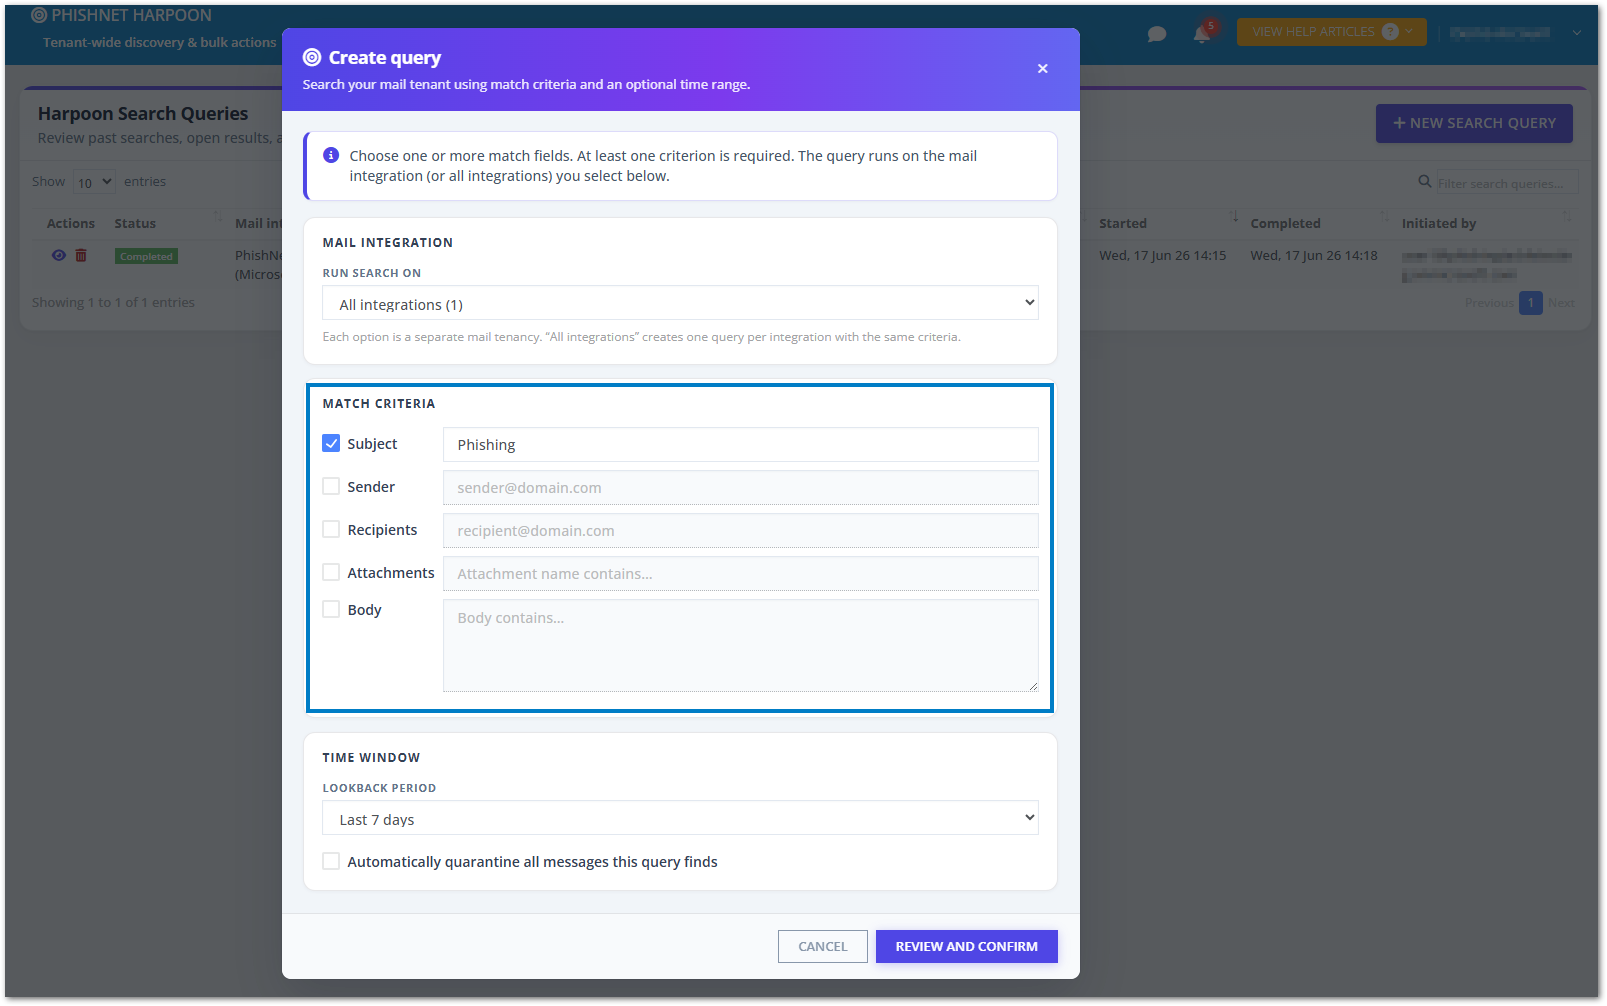Click the TIME WINDOW section heading
Image resolution: width=1607 pixels, height=1006 pixels.
coord(371,757)
